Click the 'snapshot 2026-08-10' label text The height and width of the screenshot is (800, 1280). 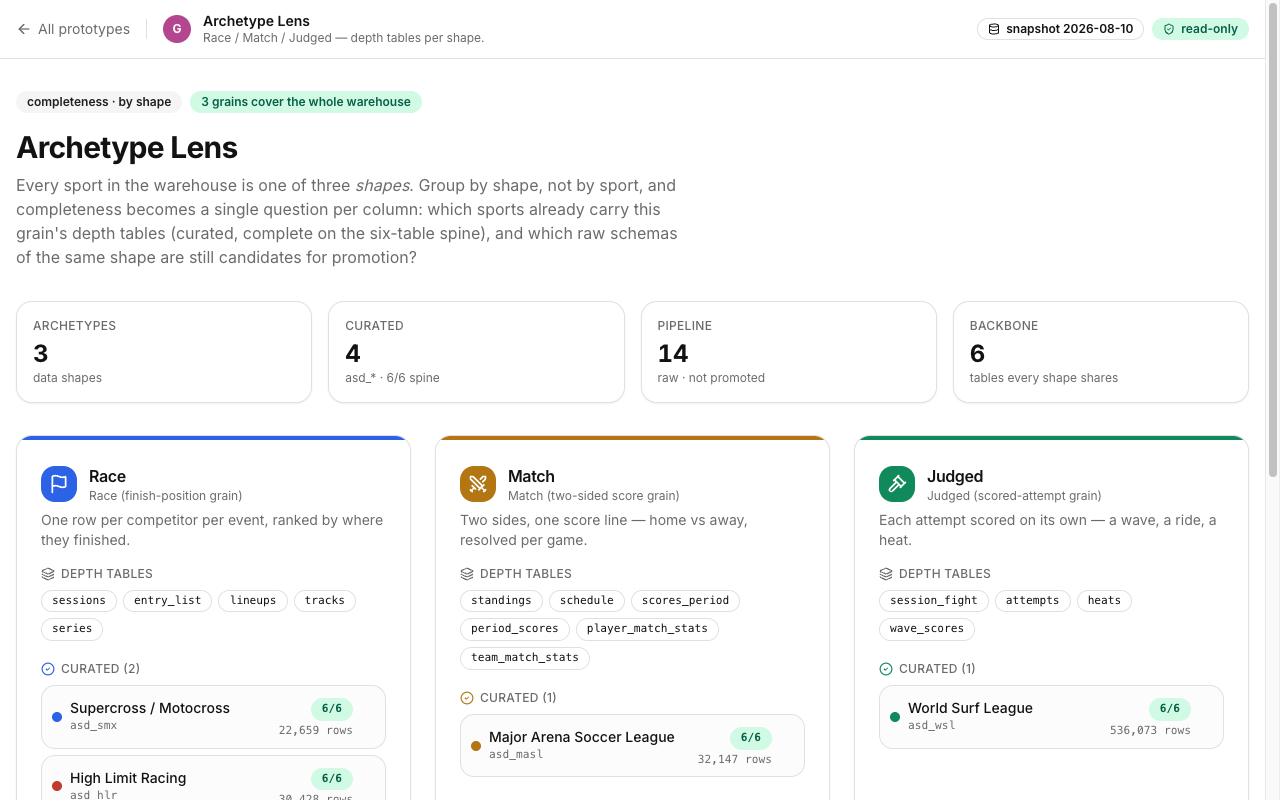(x=1070, y=29)
